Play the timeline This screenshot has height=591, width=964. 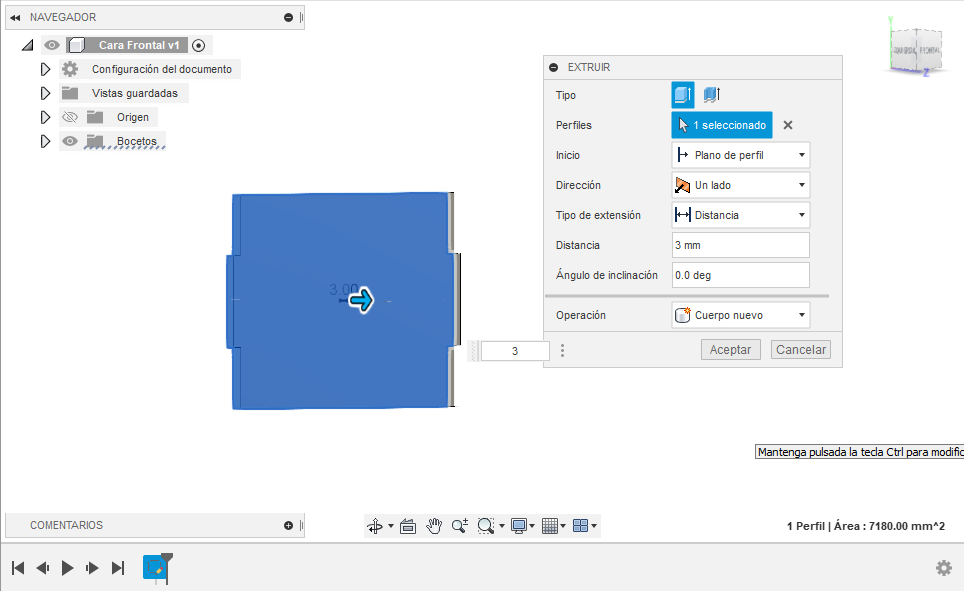68,568
